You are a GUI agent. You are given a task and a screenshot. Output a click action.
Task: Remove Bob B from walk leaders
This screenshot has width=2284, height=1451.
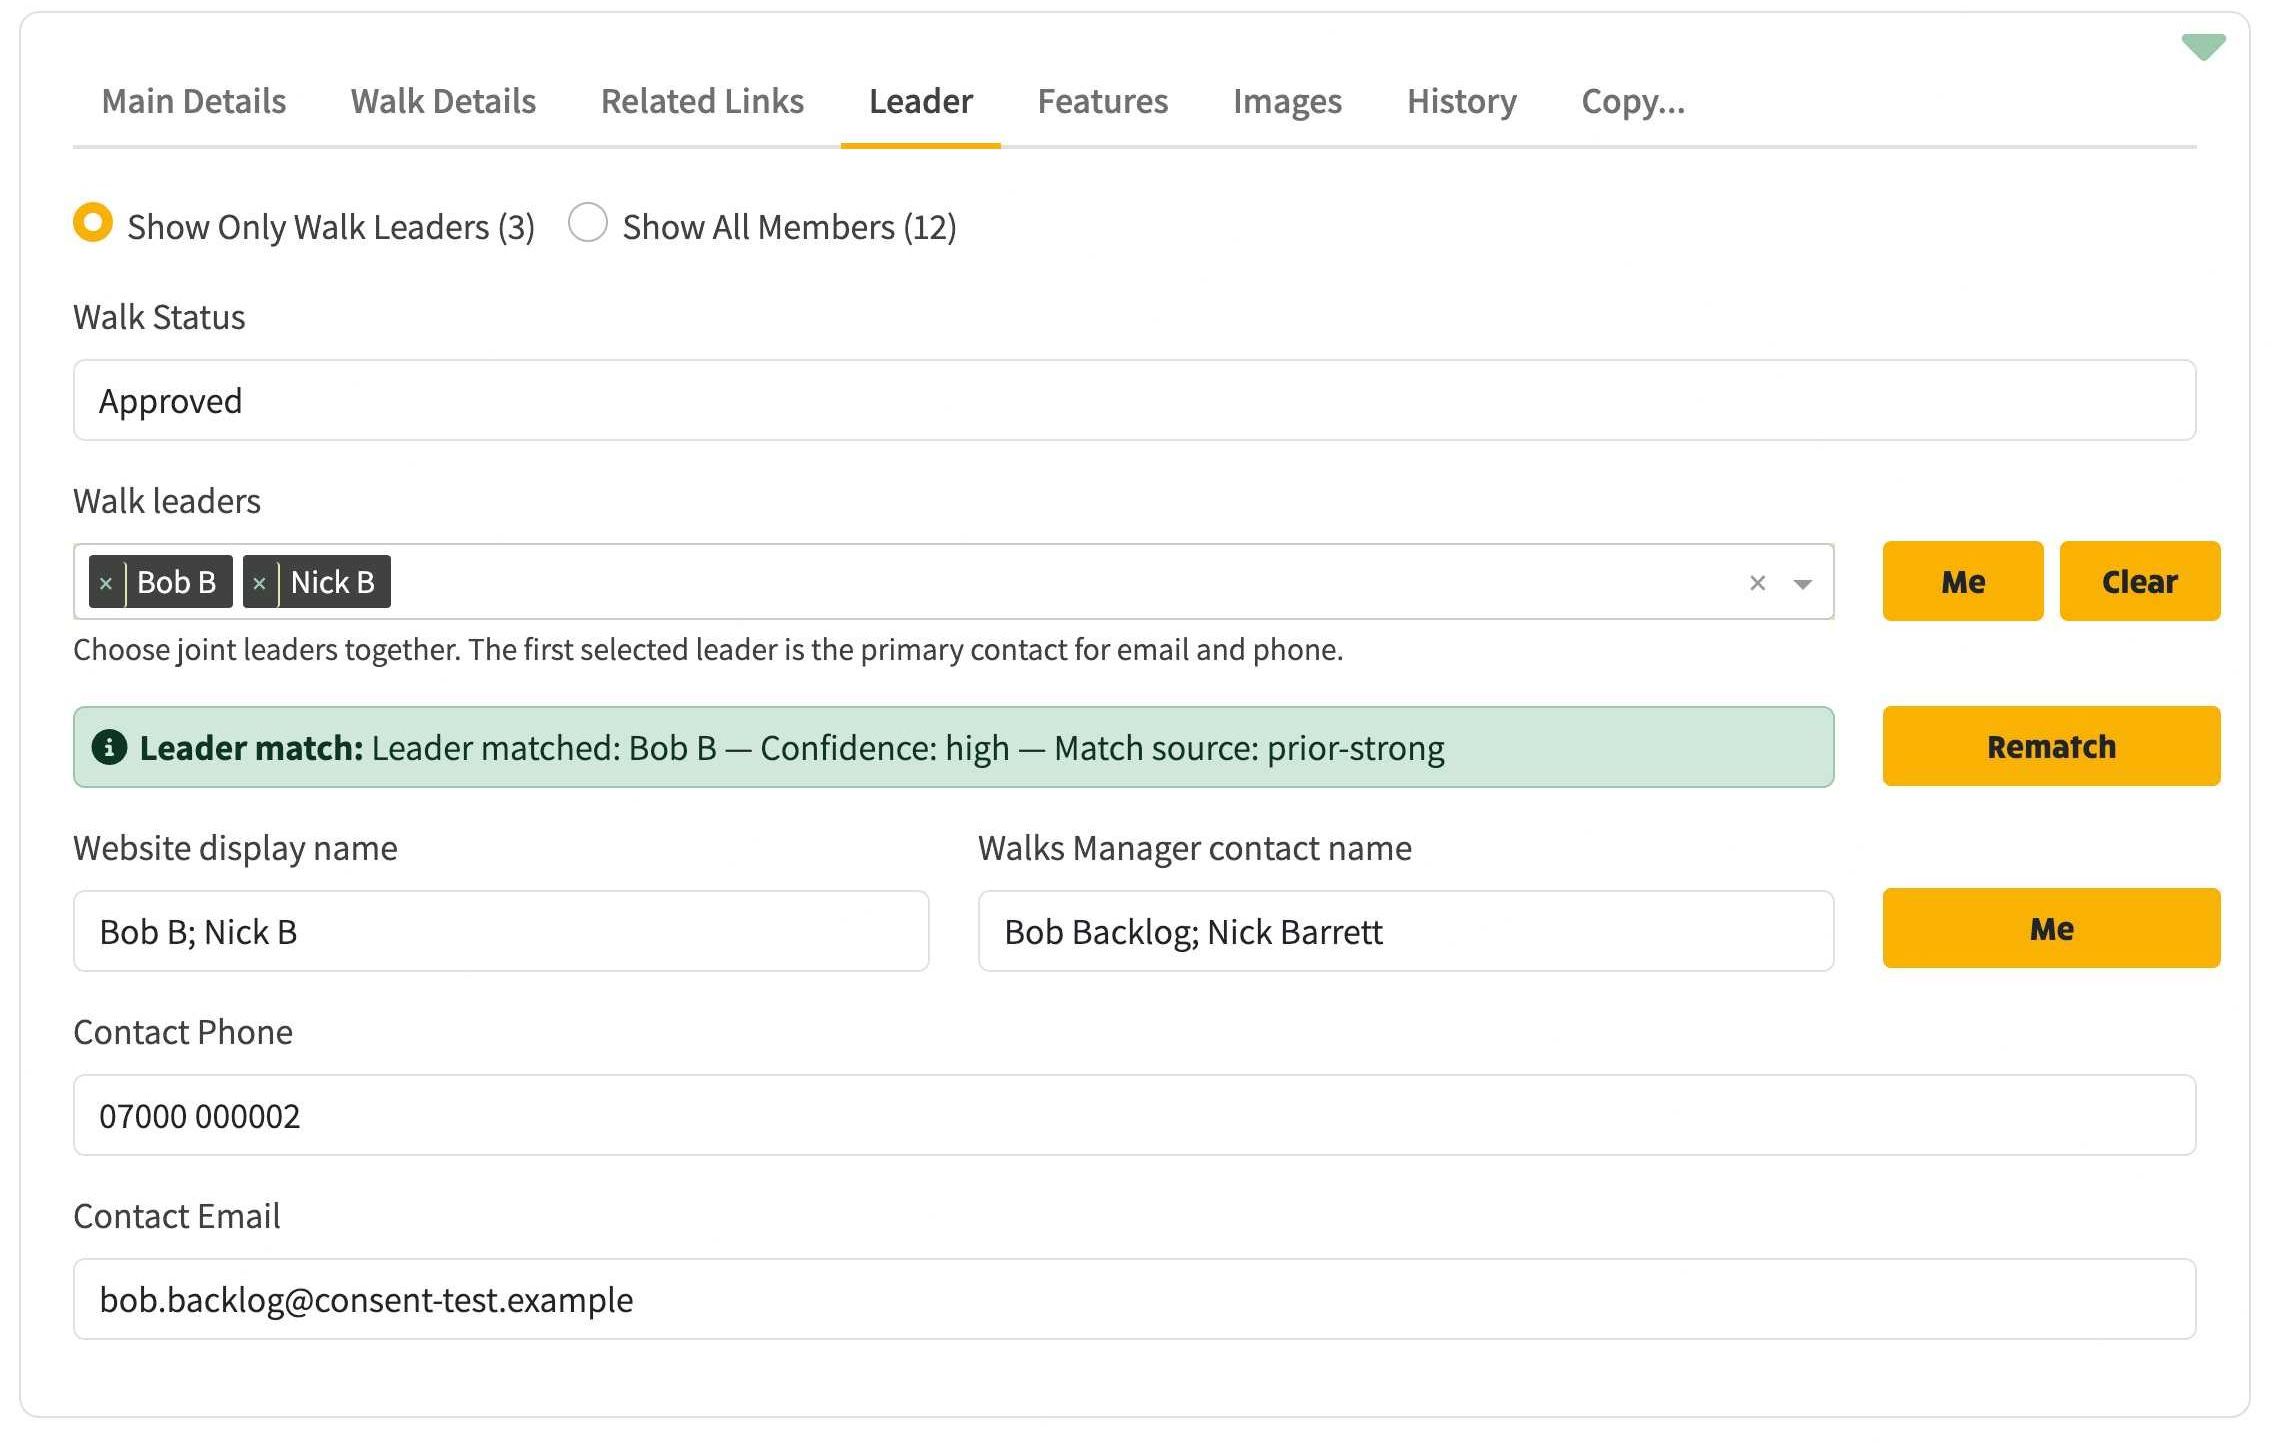pyautogui.click(x=106, y=583)
